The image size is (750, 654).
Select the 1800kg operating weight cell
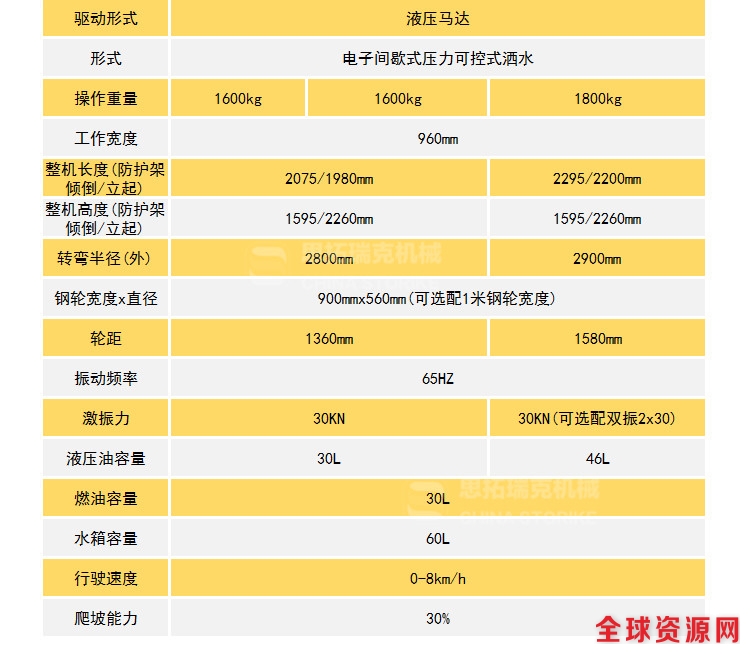(x=597, y=98)
